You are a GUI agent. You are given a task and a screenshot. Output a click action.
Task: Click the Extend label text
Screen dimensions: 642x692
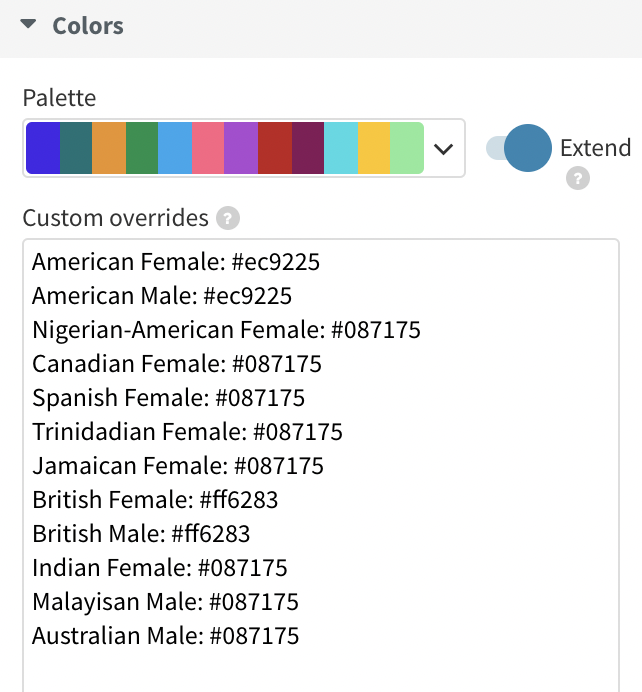coord(595,148)
